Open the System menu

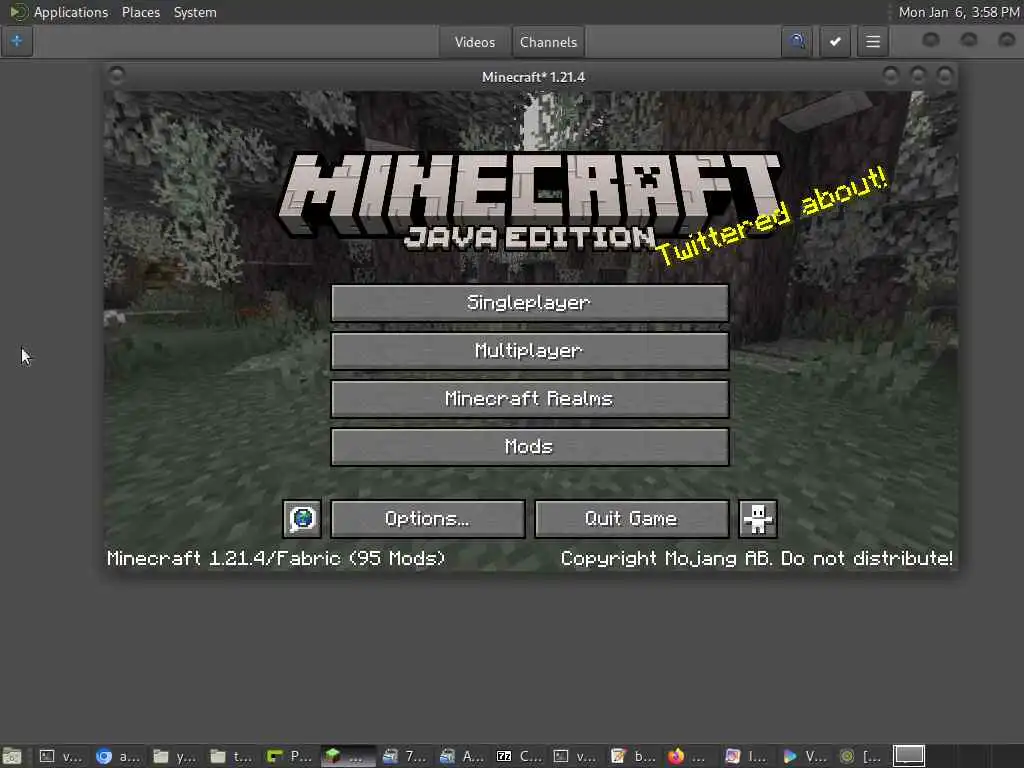click(195, 12)
